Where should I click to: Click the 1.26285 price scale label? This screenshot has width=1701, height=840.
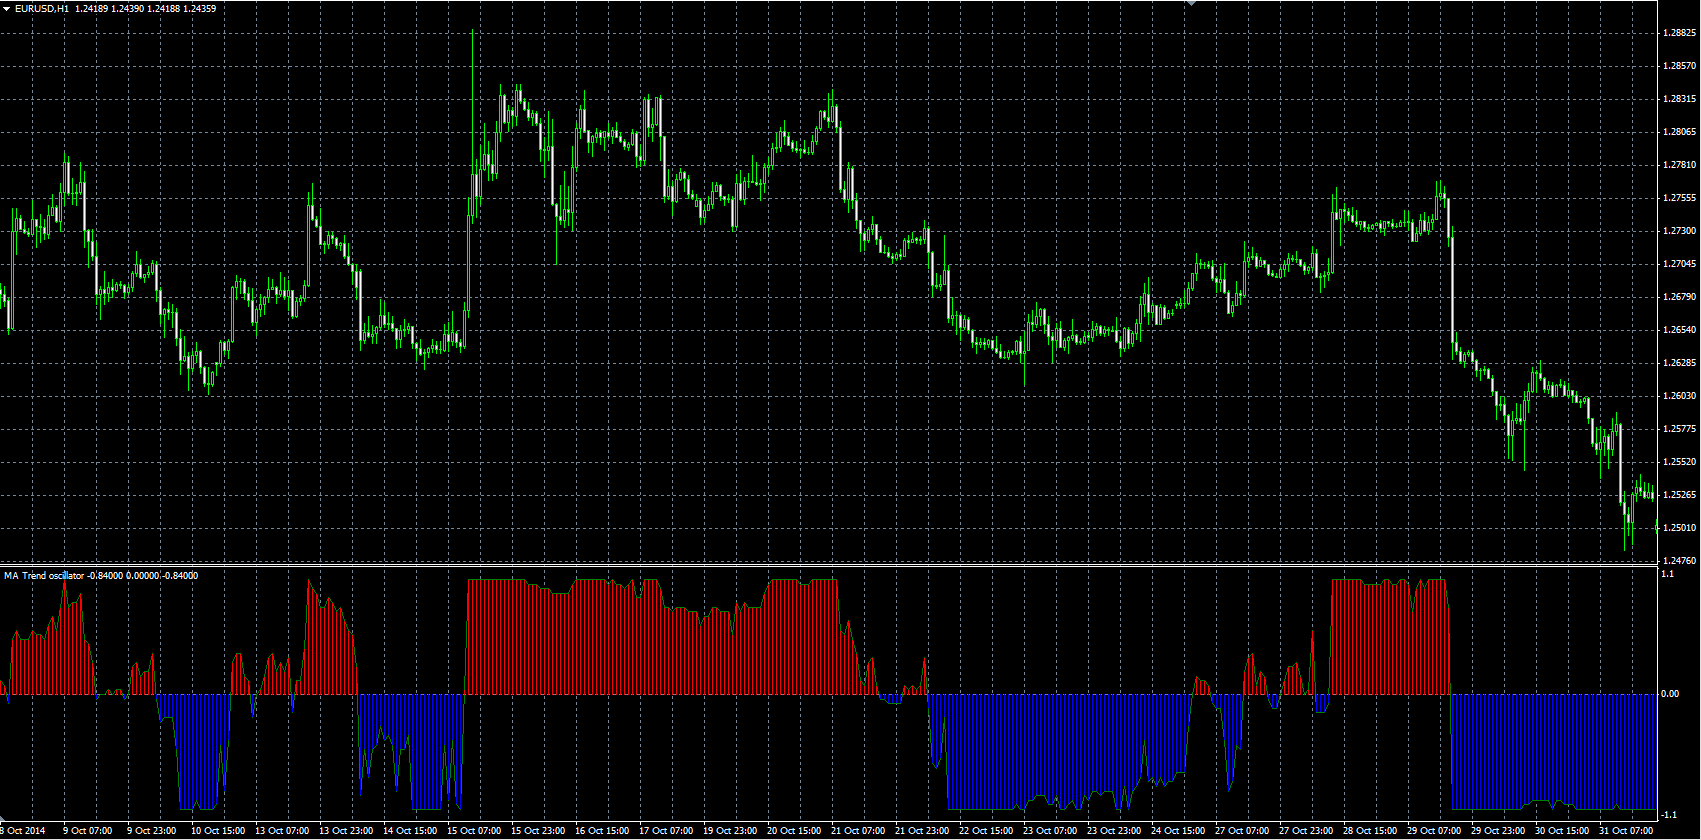(1680, 363)
